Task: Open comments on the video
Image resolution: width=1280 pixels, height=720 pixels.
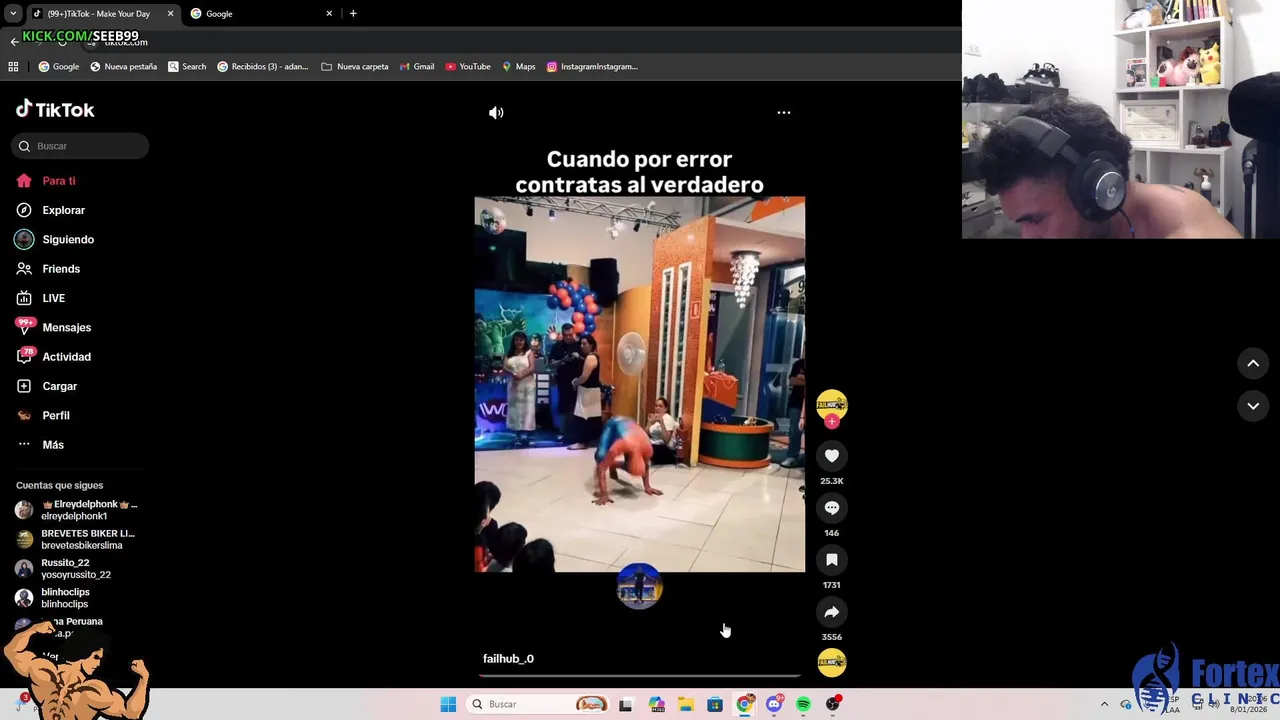Action: tap(832, 508)
